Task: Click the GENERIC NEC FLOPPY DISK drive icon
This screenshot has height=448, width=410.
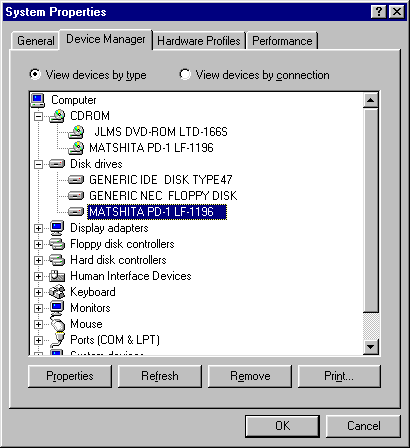Action: tap(76, 196)
